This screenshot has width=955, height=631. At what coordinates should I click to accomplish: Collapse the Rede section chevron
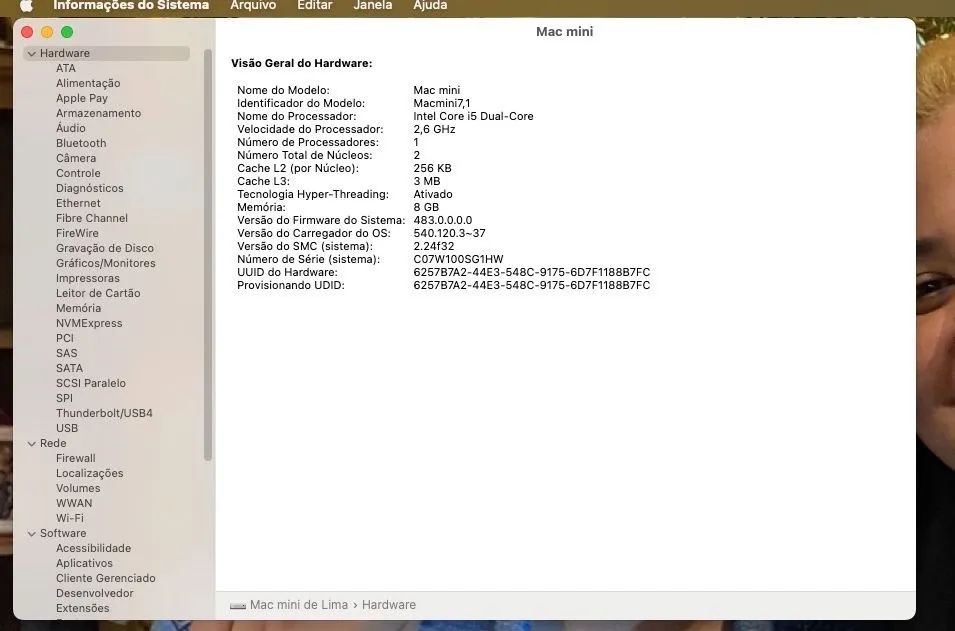coord(32,444)
